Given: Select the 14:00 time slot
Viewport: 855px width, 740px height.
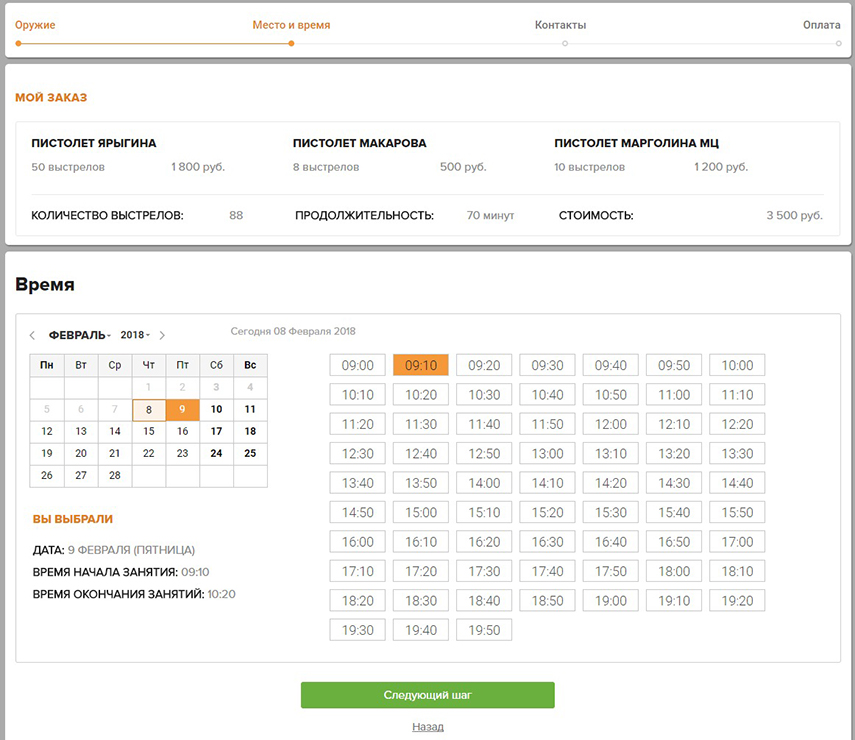Looking at the screenshot, I should (x=484, y=483).
